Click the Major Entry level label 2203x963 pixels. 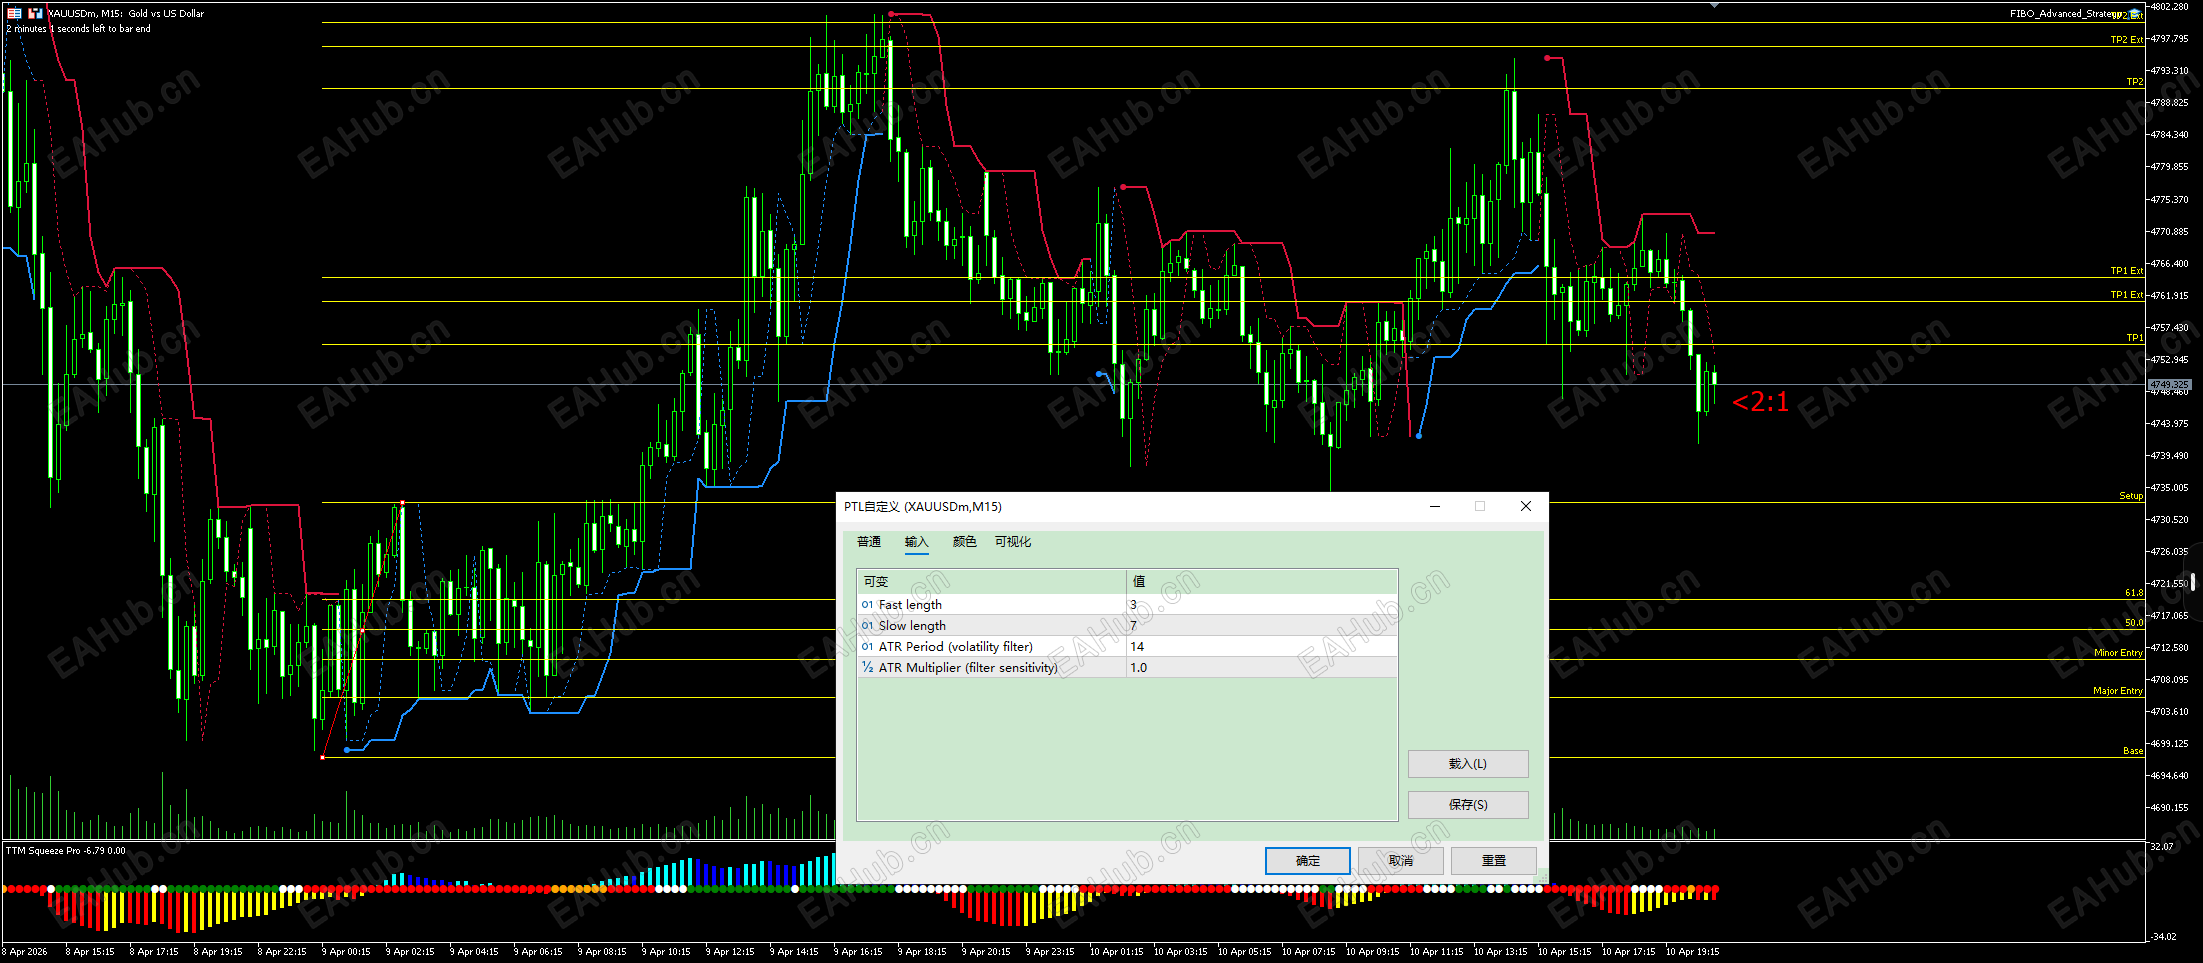coord(2118,691)
